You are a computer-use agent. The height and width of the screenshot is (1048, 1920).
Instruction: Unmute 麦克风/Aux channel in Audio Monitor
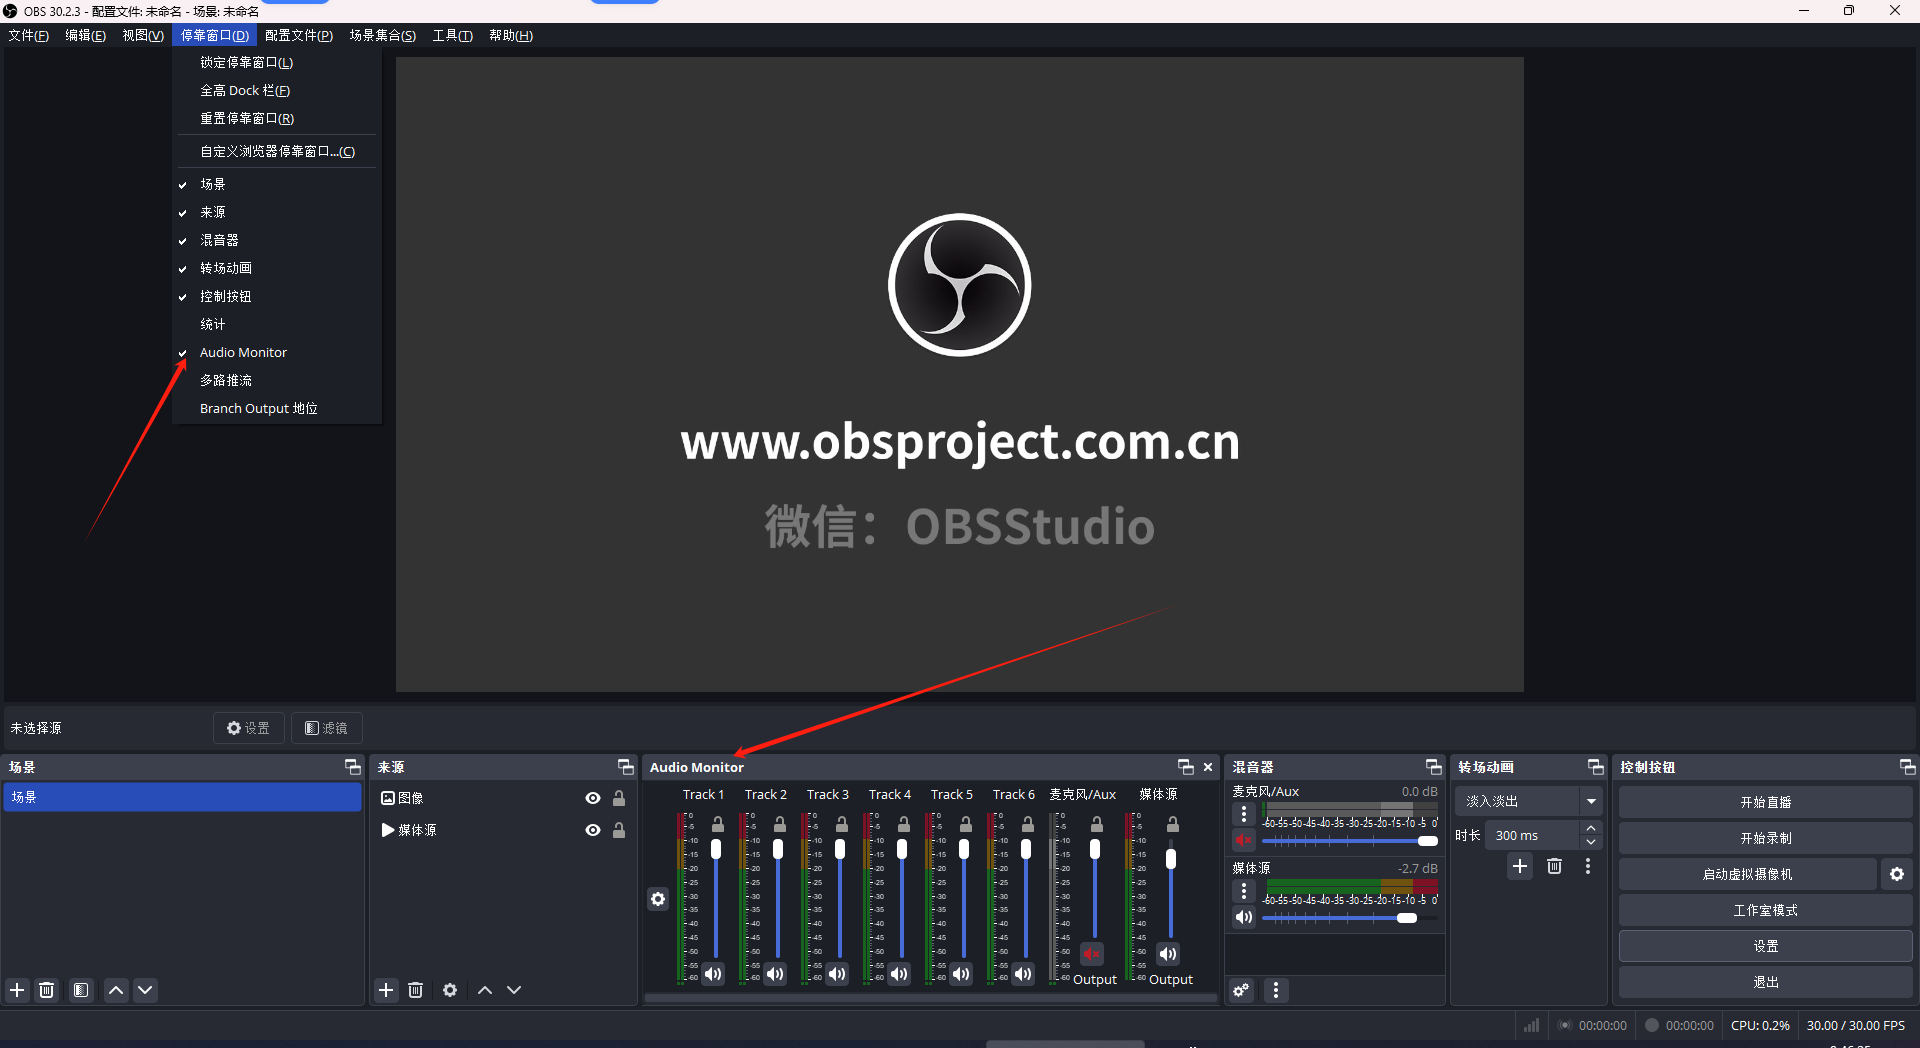(x=1092, y=954)
